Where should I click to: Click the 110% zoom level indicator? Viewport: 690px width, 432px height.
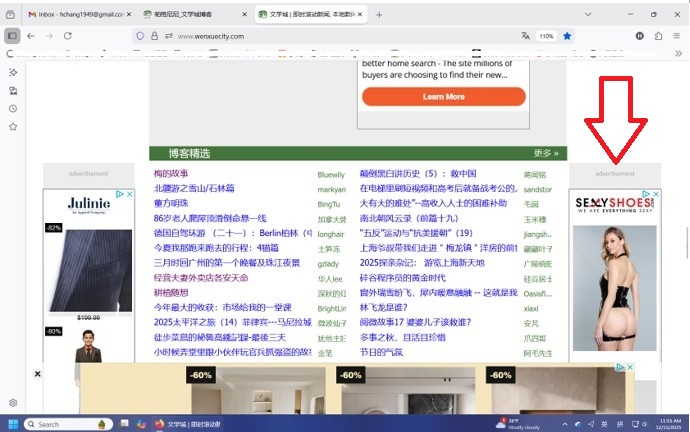546,36
